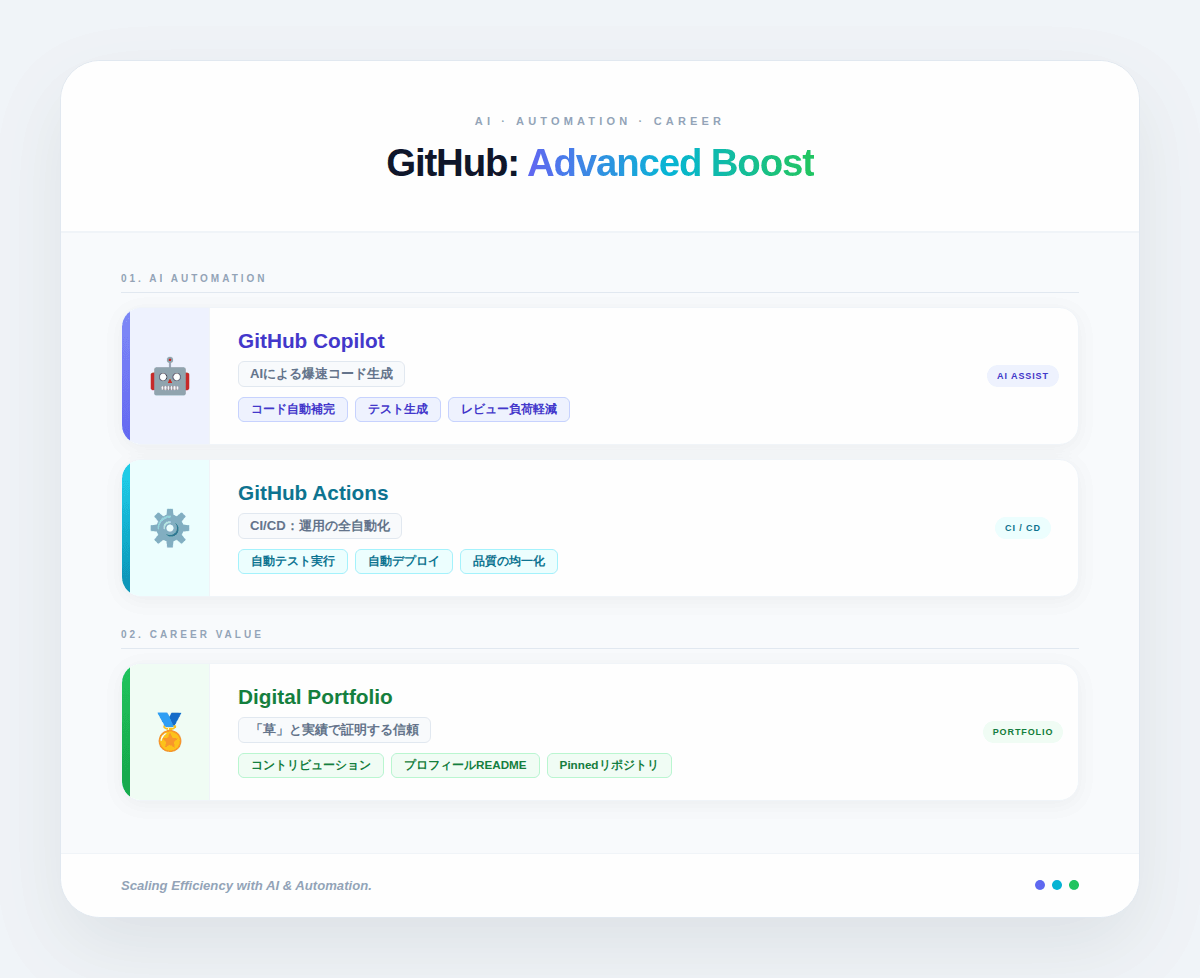The height and width of the screenshot is (978, 1200).
Task: Click the medal icon on Digital Portfolio card
Action: coord(170,732)
